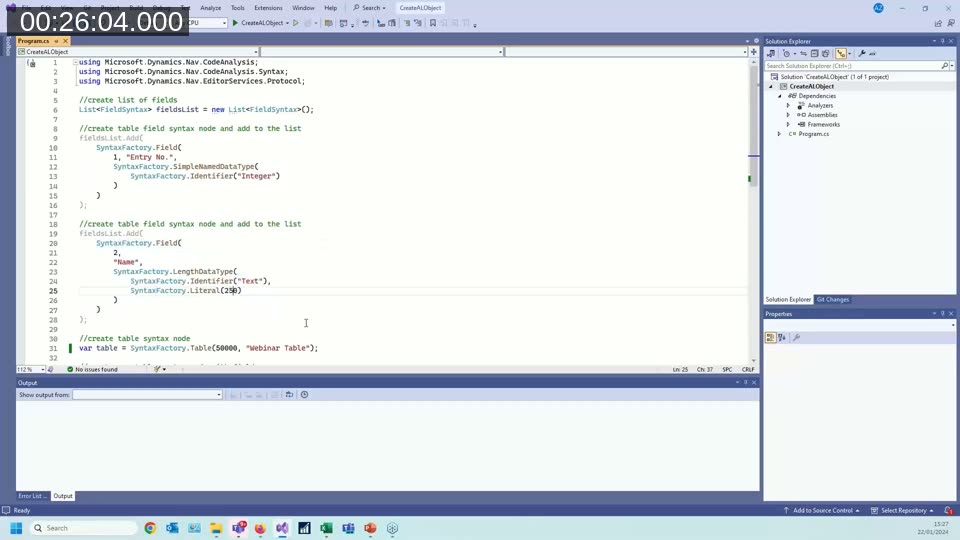Expand the Frameworks node

[788, 125]
